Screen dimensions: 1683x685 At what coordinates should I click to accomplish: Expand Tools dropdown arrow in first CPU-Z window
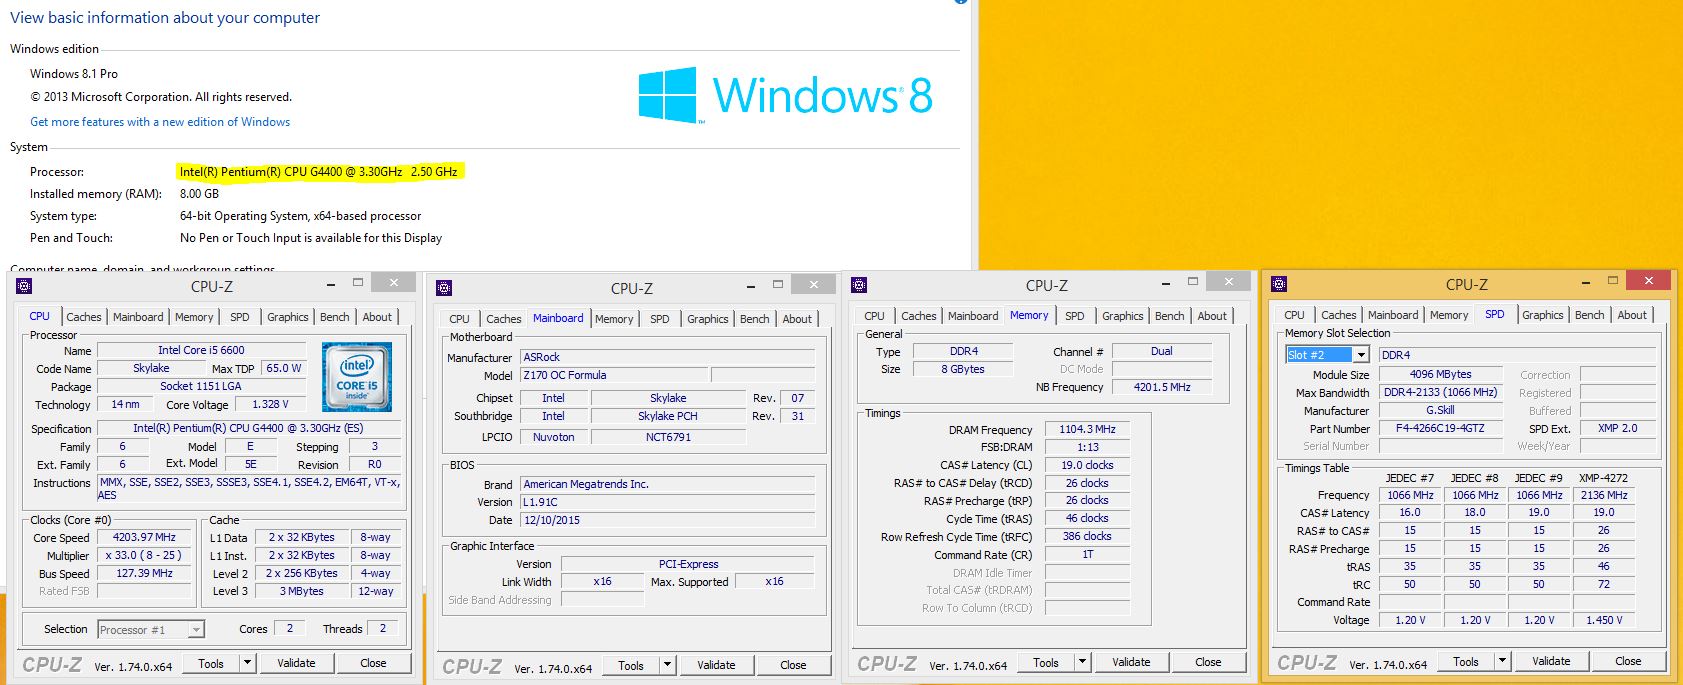[247, 663]
